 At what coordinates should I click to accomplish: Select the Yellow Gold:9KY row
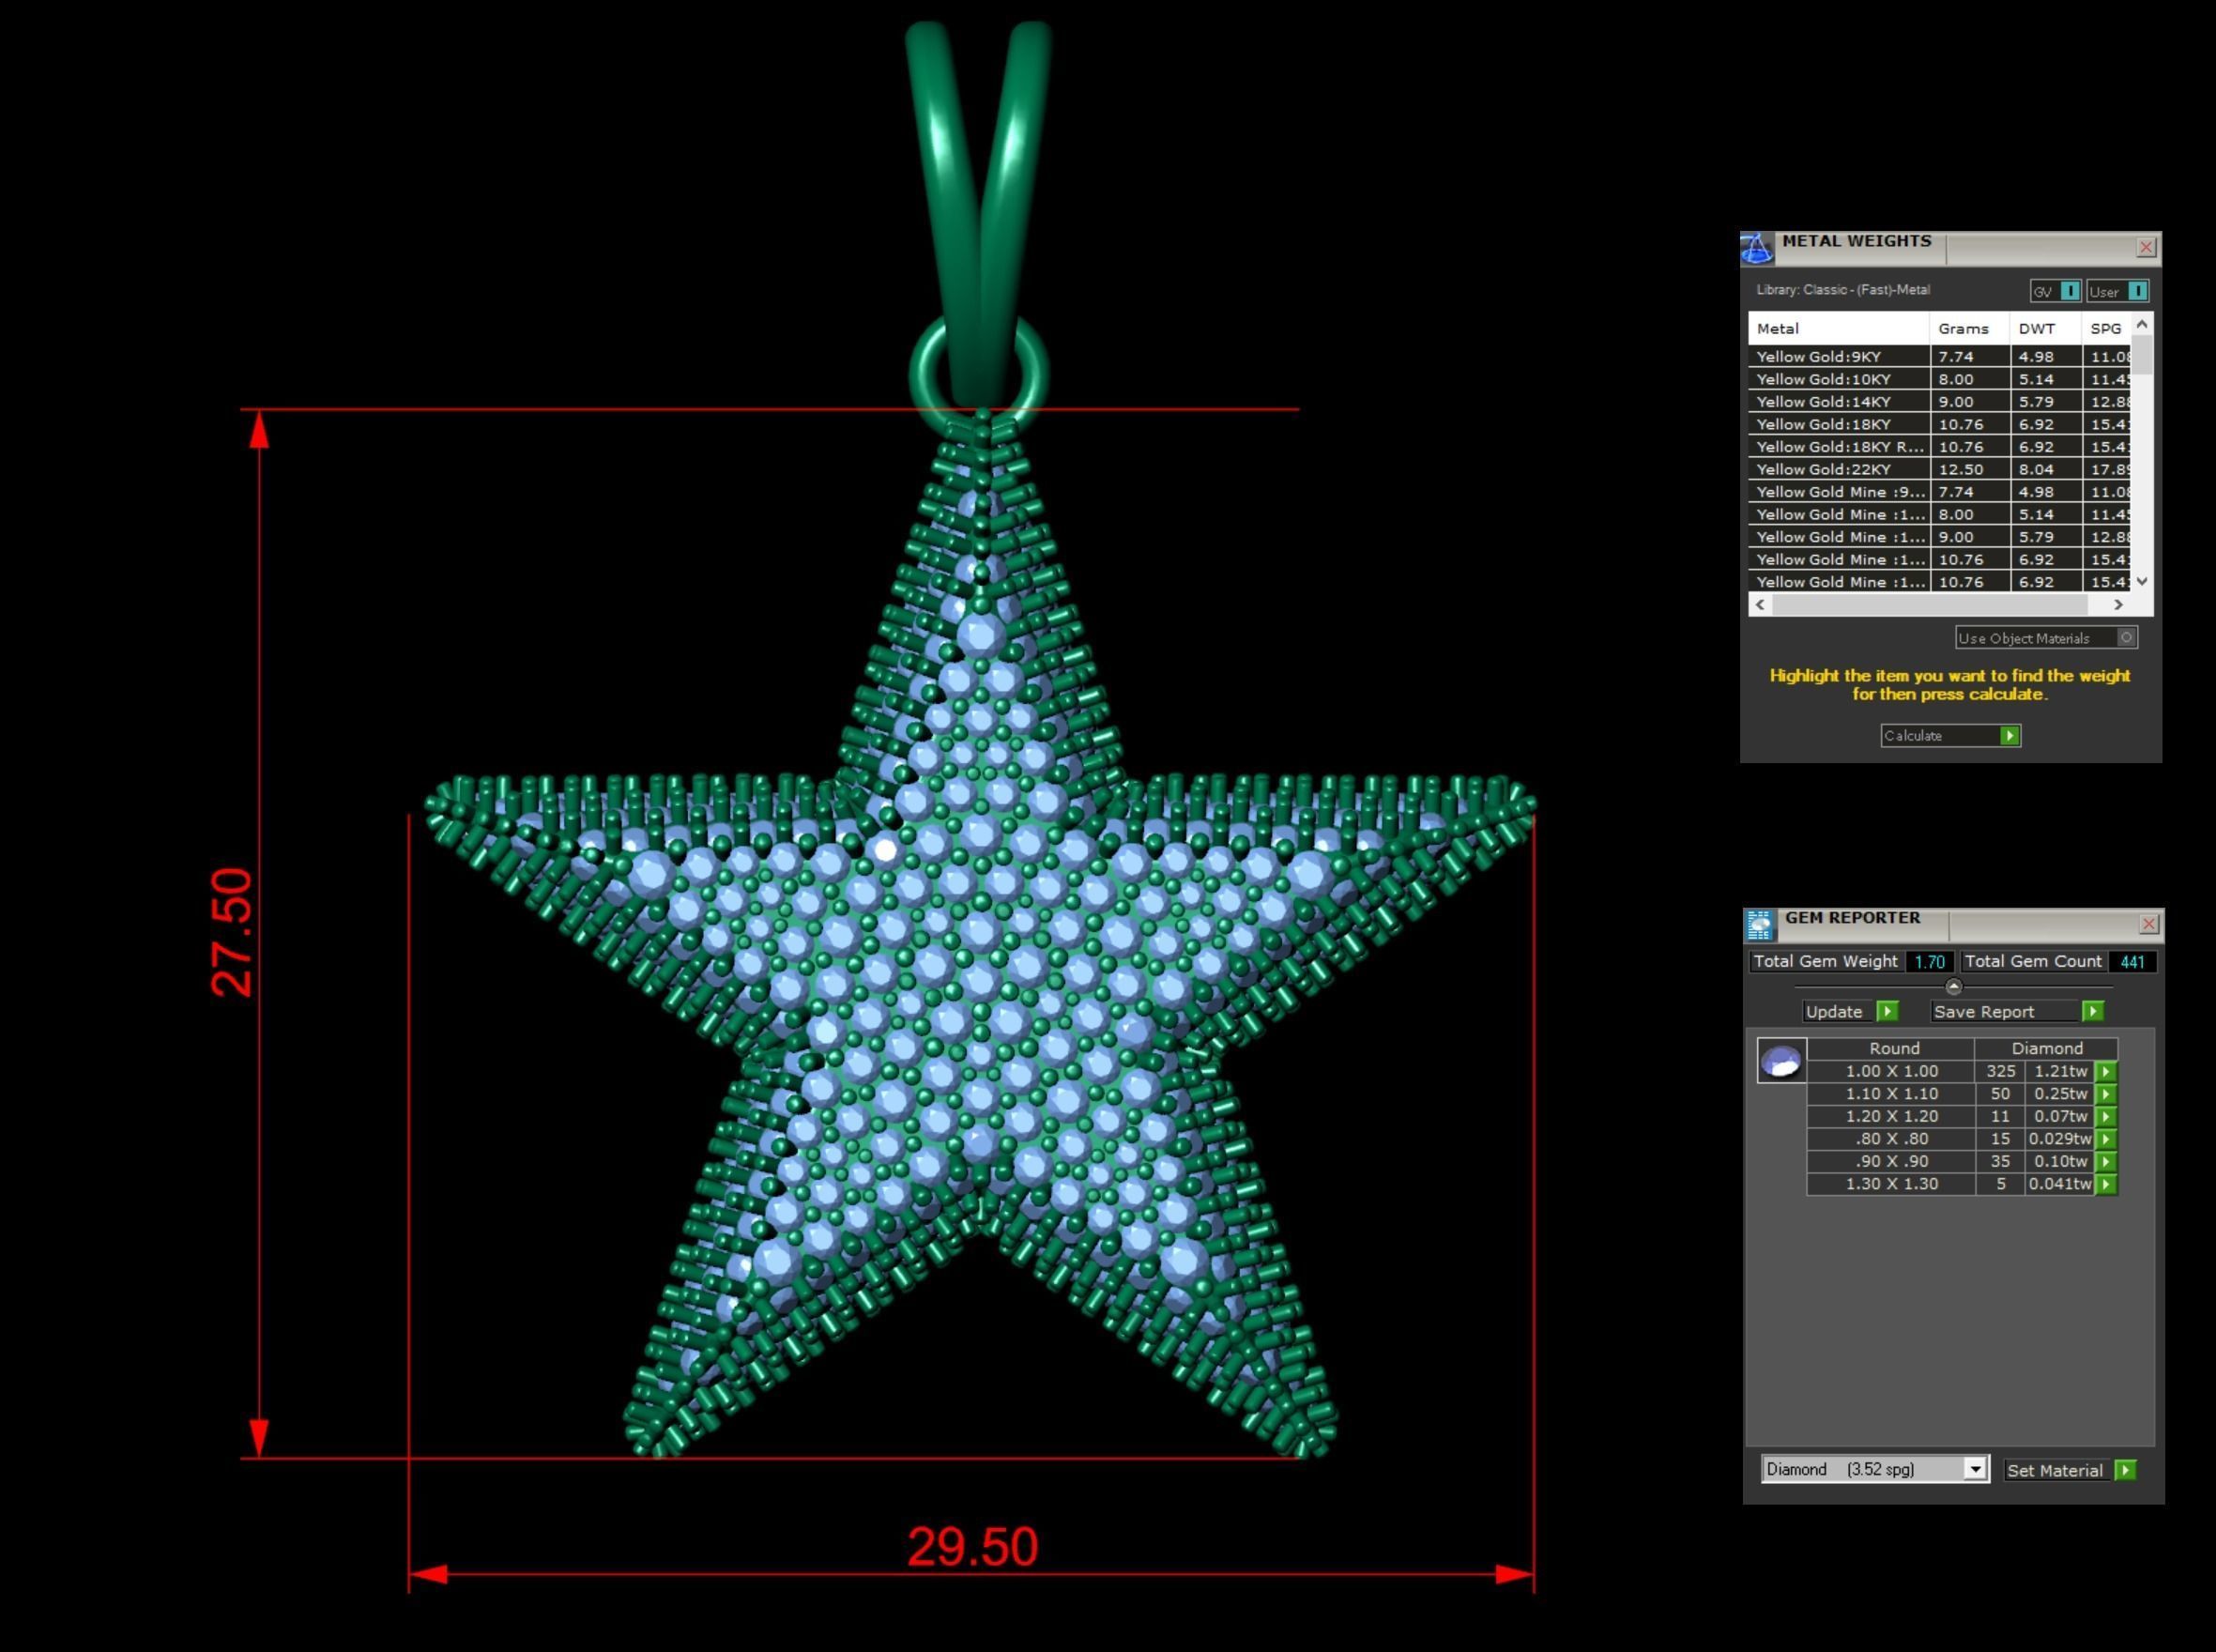[x=1940, y=356]
